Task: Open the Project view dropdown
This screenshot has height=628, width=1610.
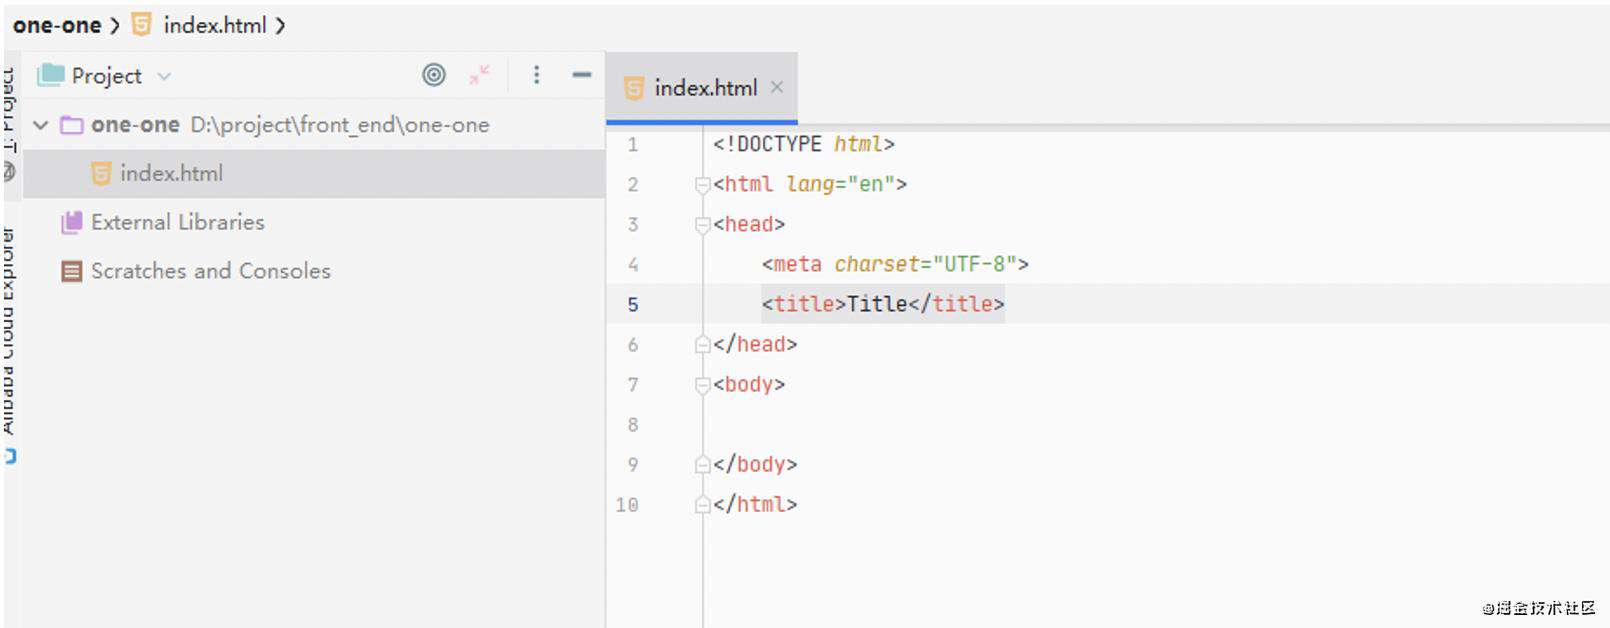Action: tap(164, 77)
